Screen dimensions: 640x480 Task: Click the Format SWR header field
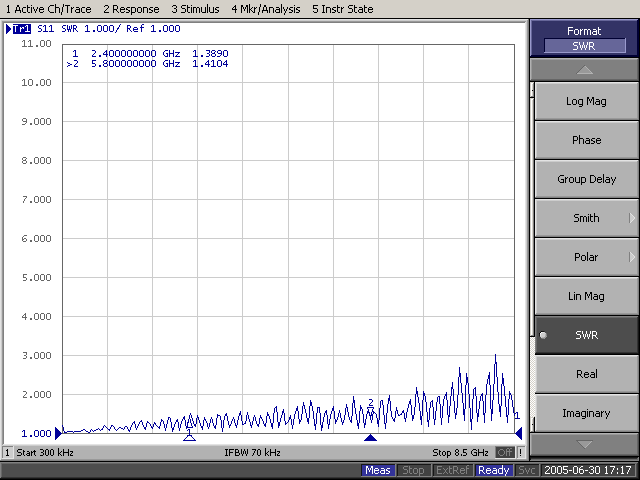584,46
